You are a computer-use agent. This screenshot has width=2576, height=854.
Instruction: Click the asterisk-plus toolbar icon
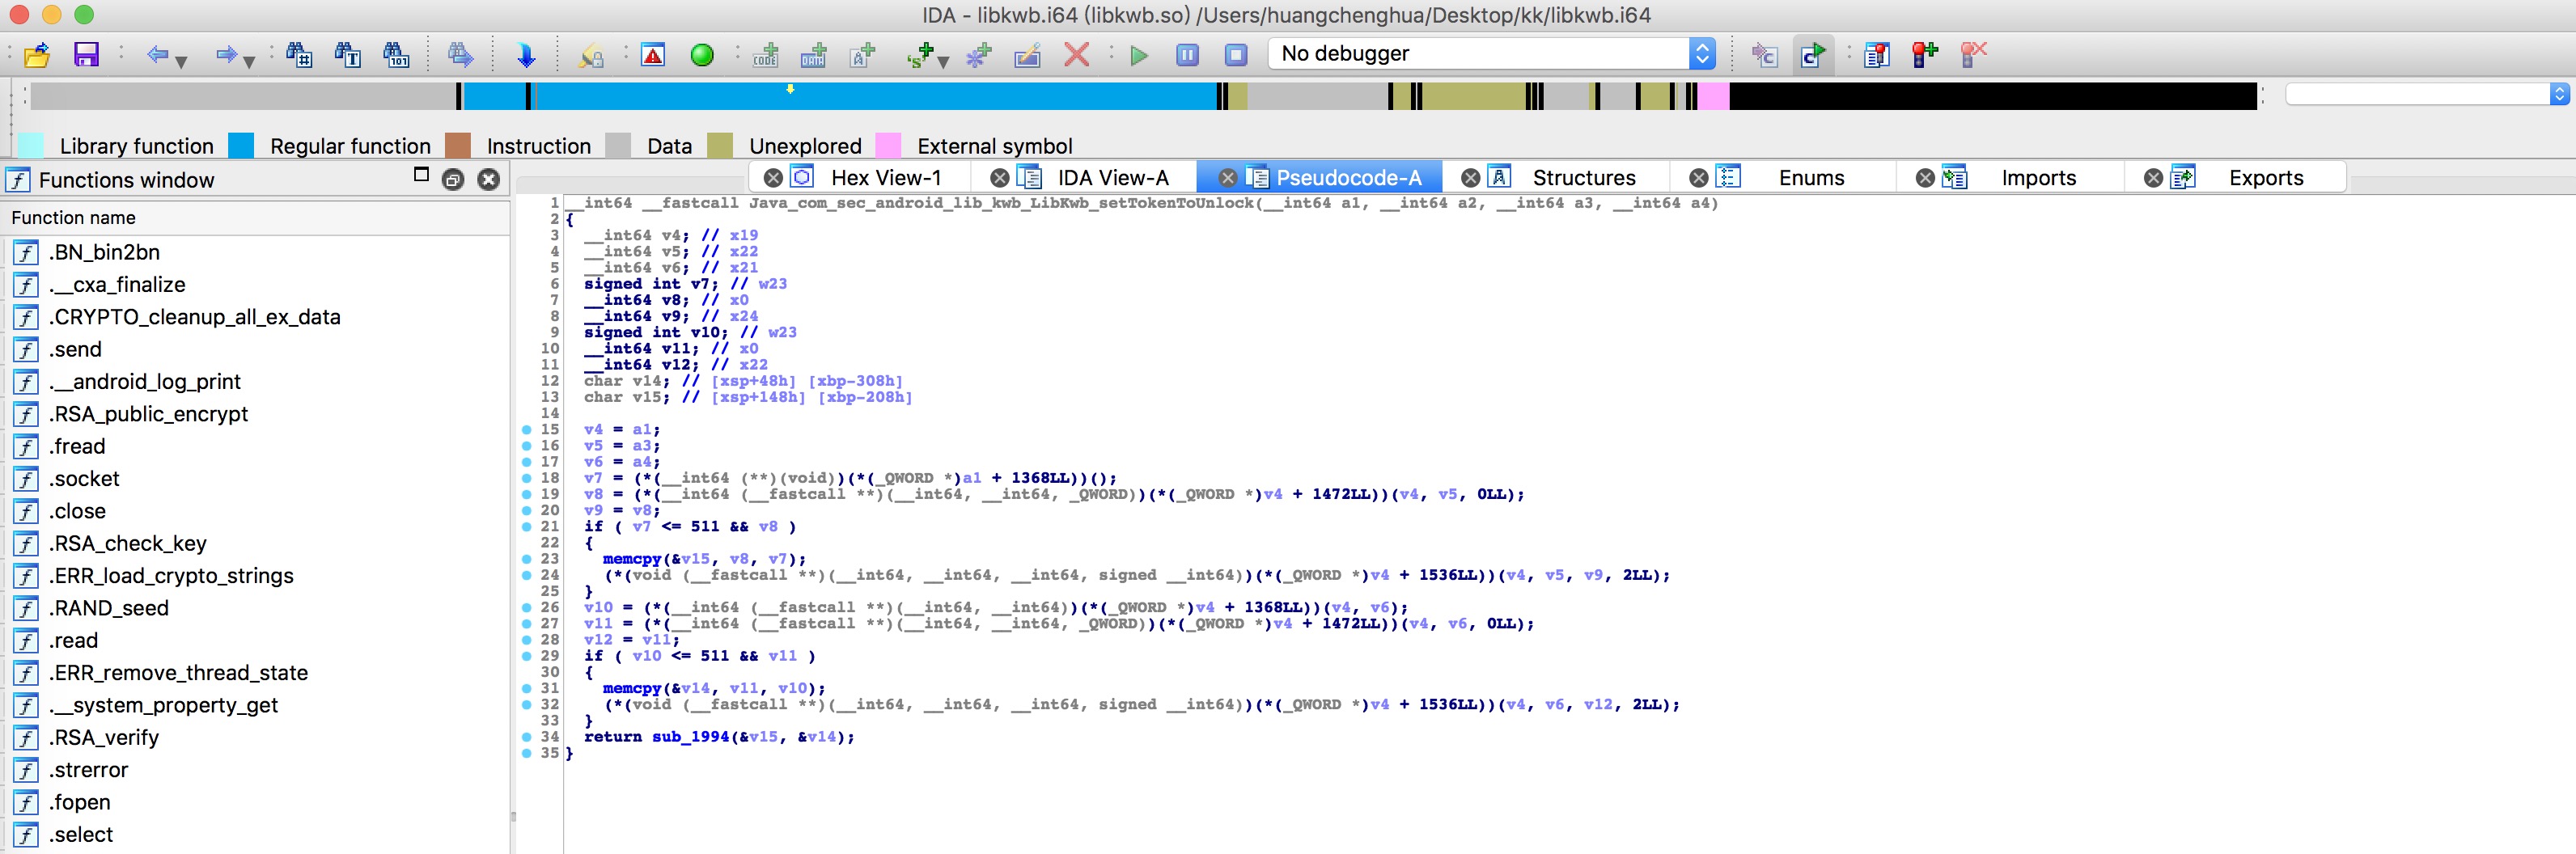(979, 54)
